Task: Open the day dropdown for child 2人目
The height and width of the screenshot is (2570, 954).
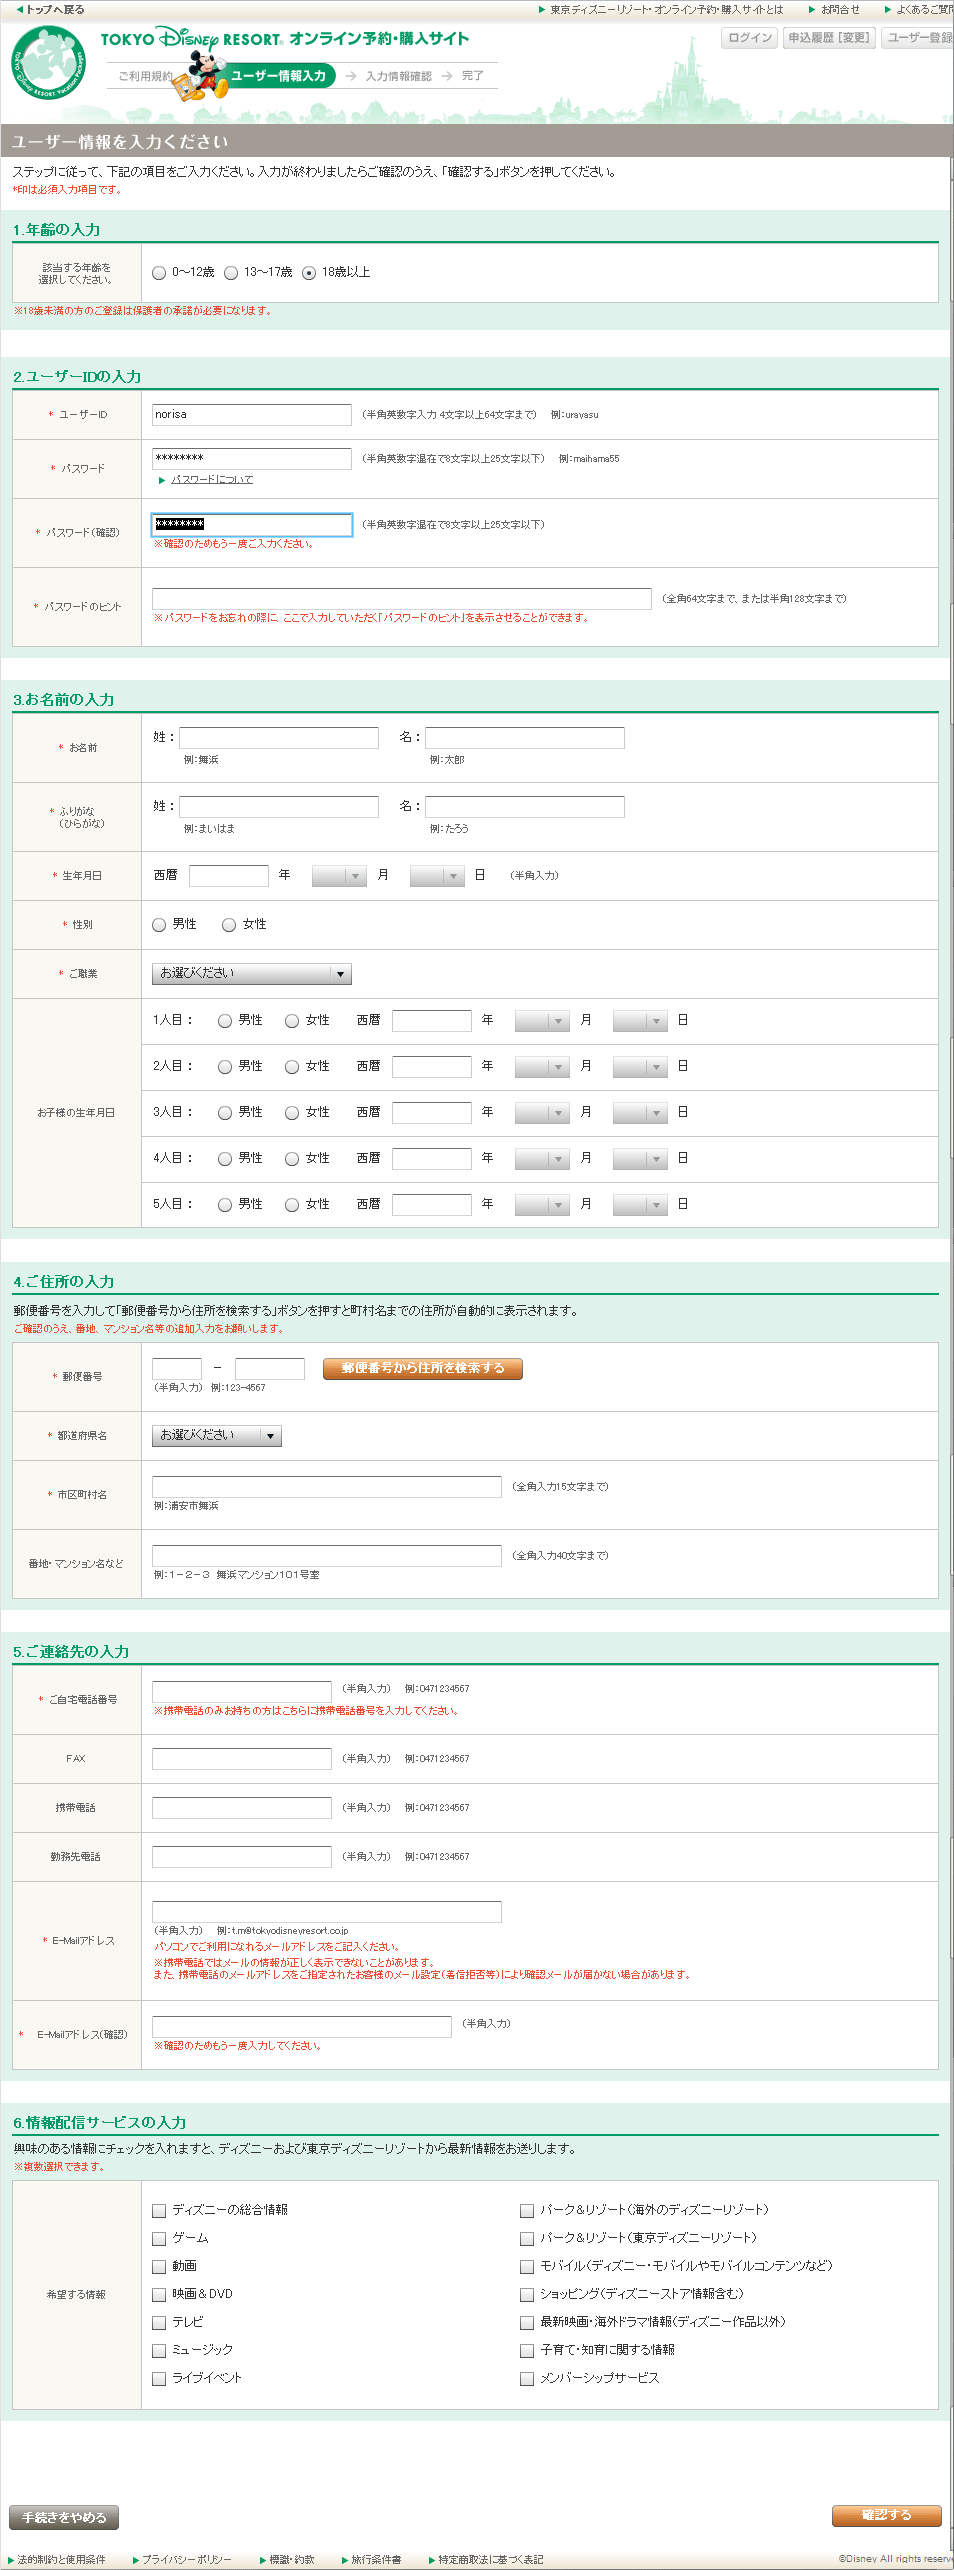Action: coord(640,1067)
